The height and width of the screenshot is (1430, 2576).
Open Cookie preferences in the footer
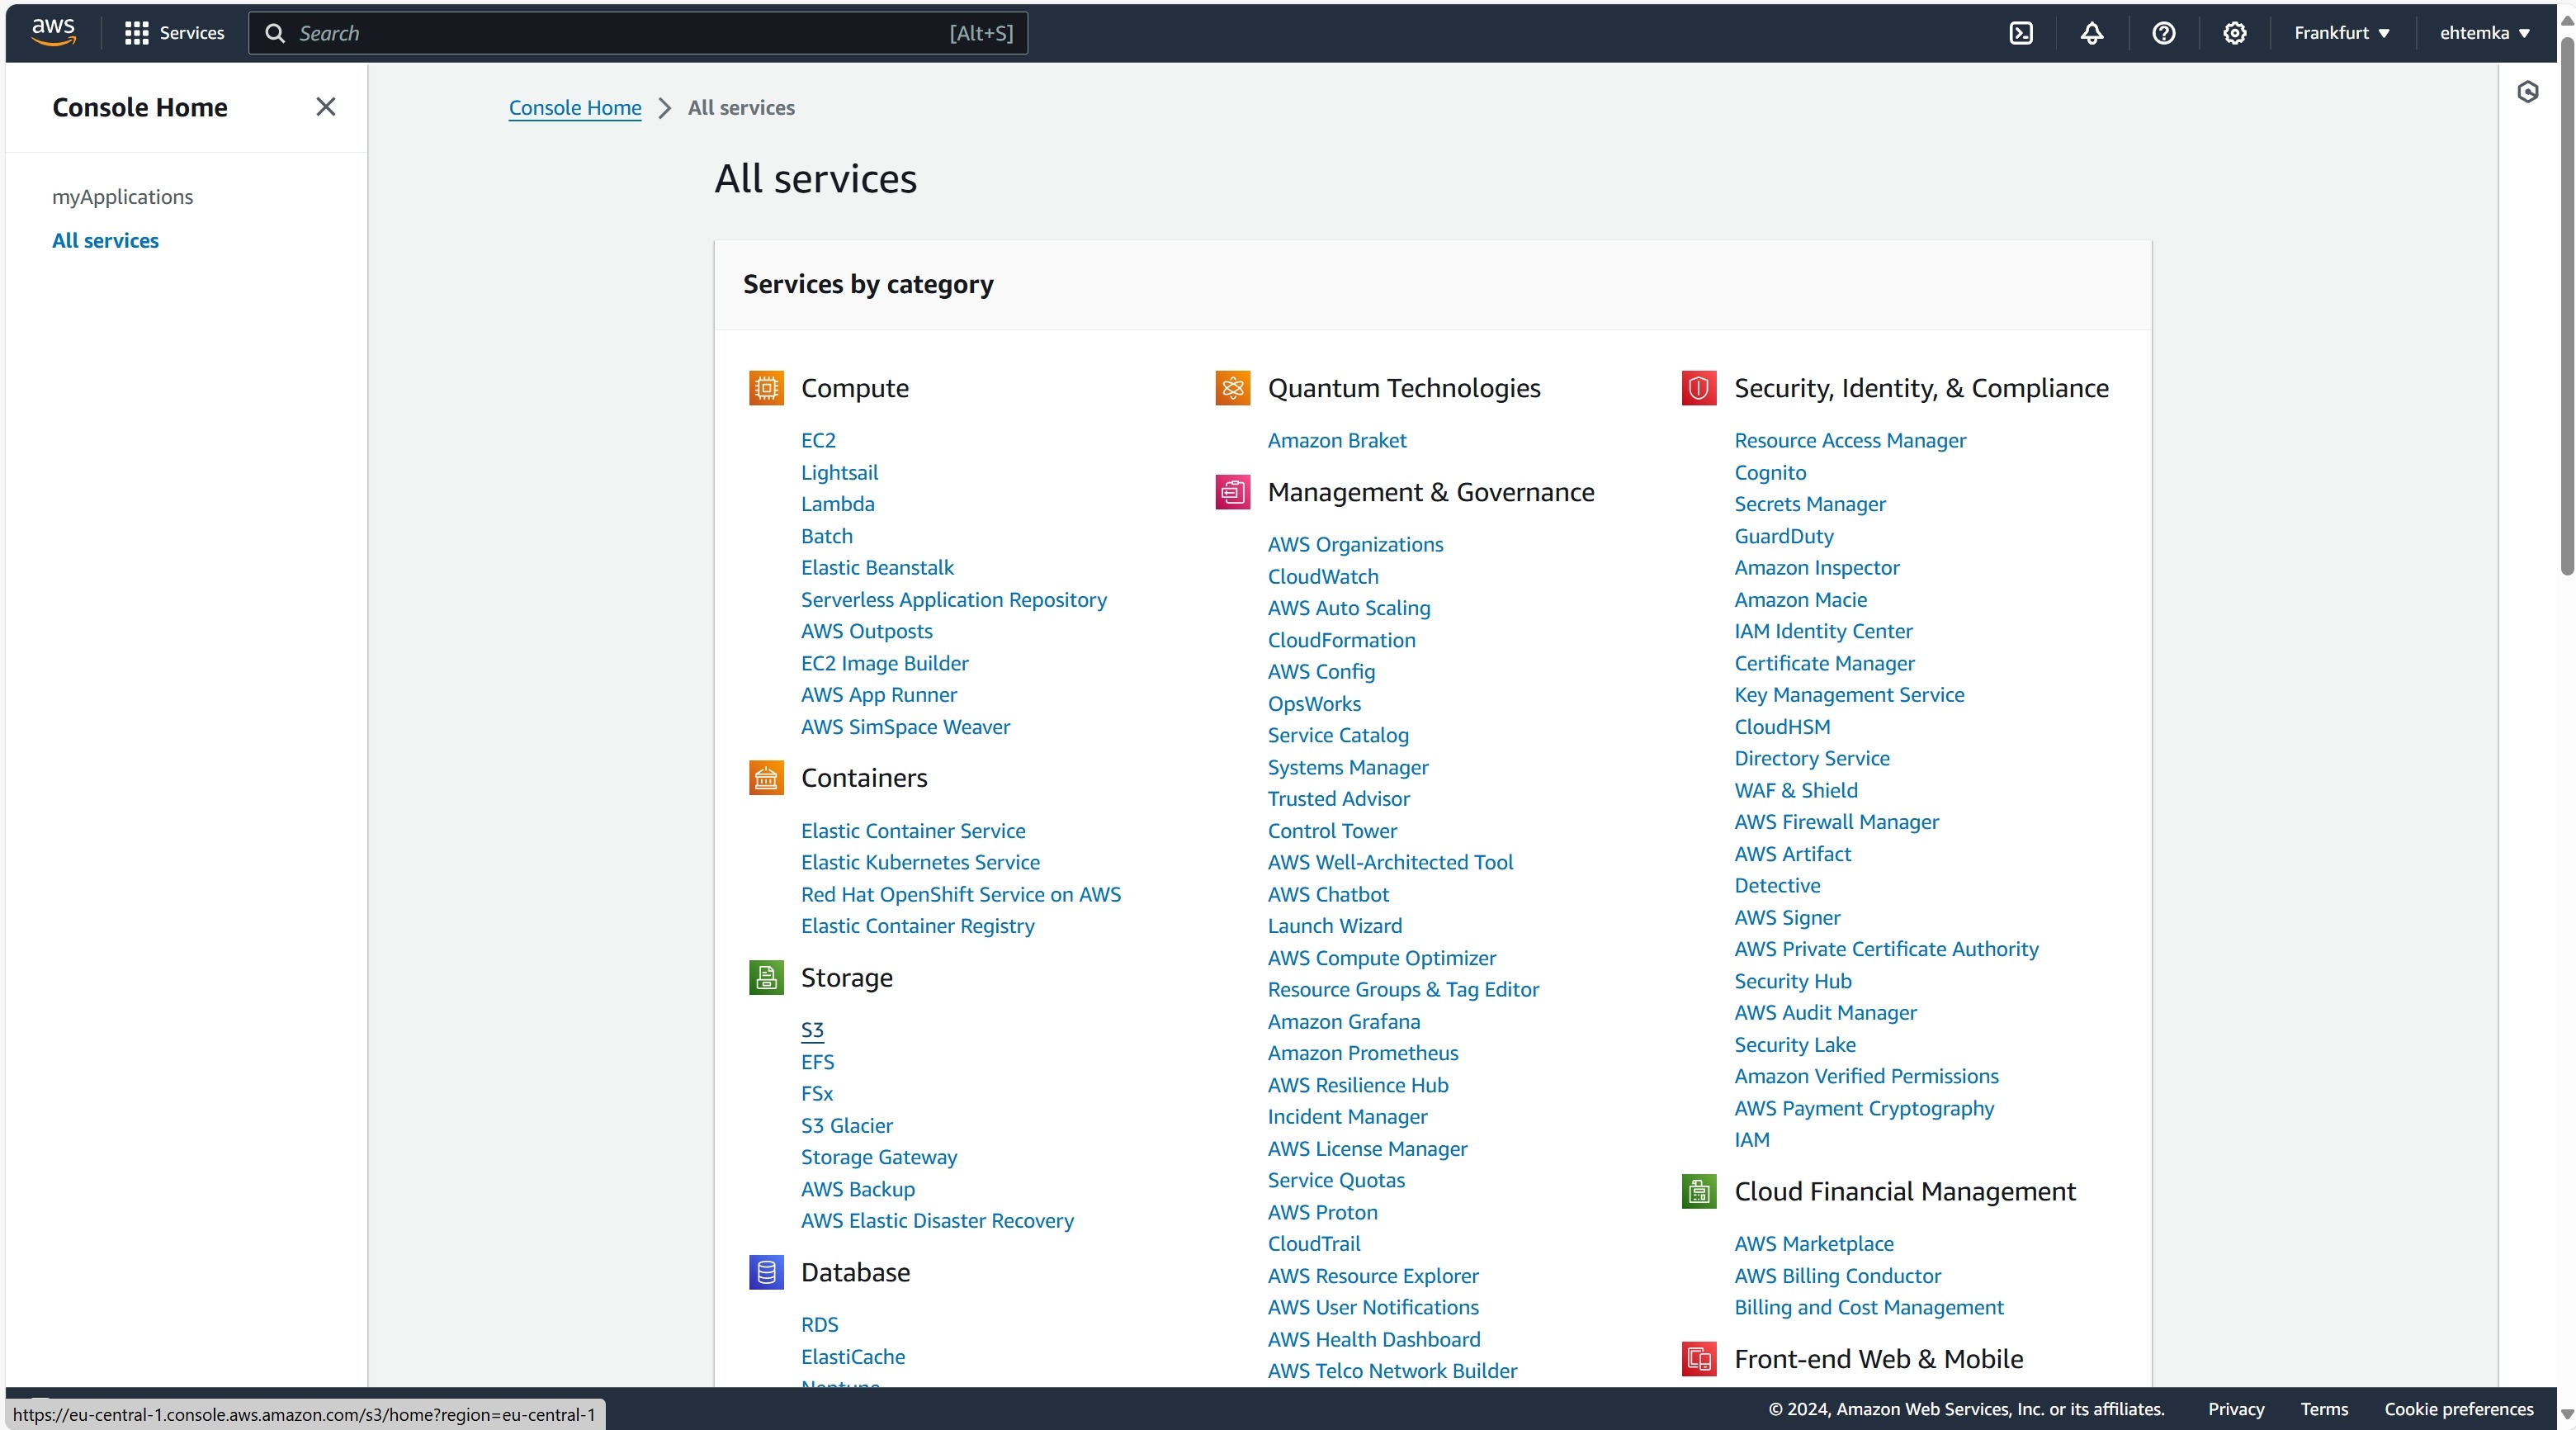click(x=2459, y=1409)
